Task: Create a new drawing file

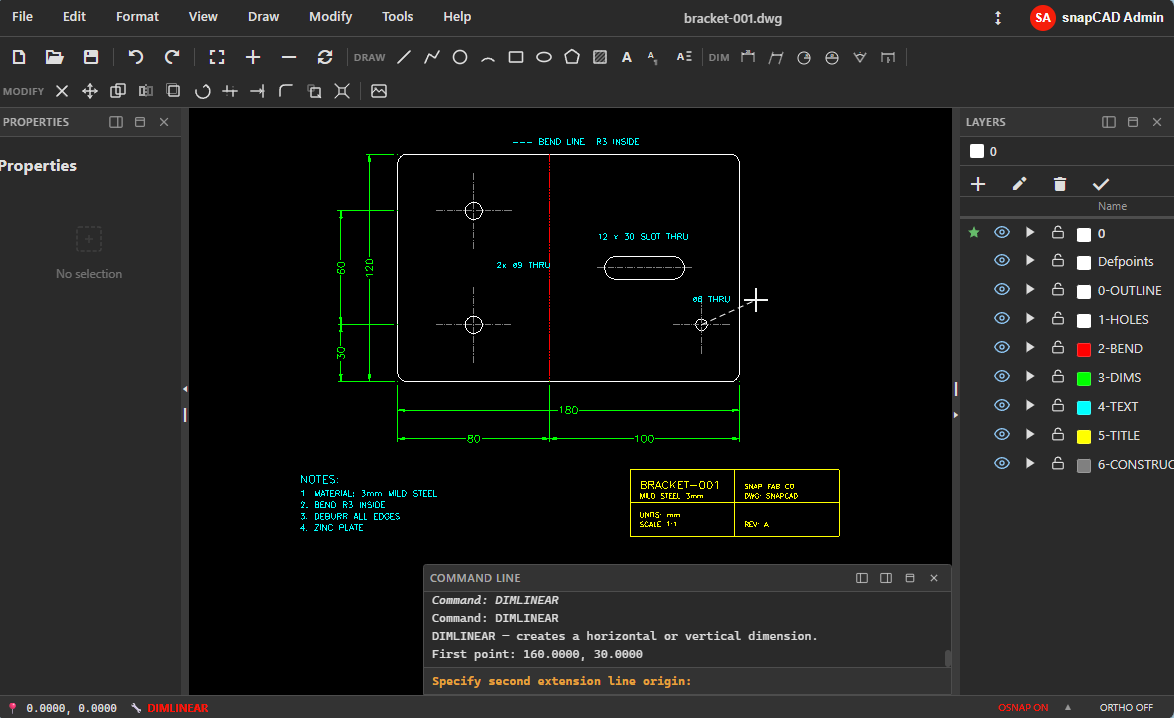Action: (x=19, y=57)
